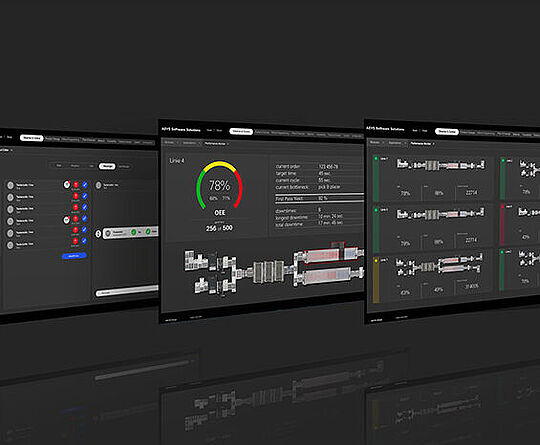540x445 pixels.
Task: Select gray avatar of fourth list row, left screen
Action: [x=10, y=221]
